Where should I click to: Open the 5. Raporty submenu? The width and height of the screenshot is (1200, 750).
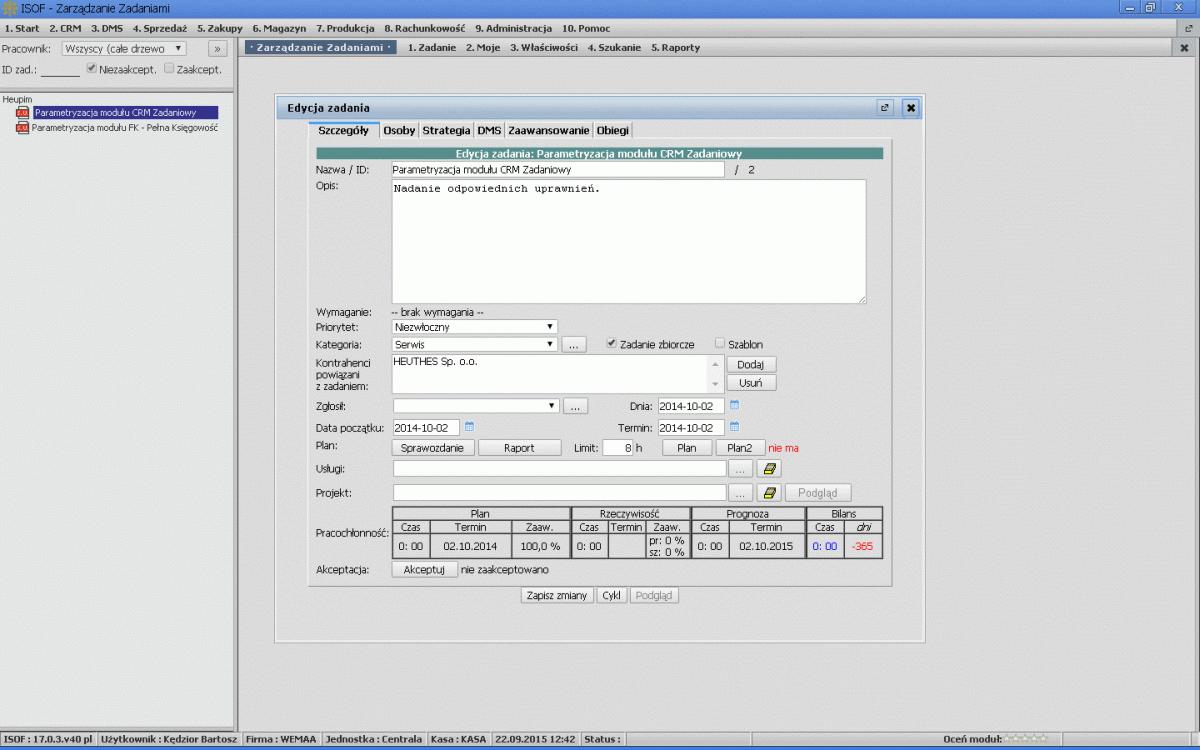pyautogui.click(x=676, y=47)
